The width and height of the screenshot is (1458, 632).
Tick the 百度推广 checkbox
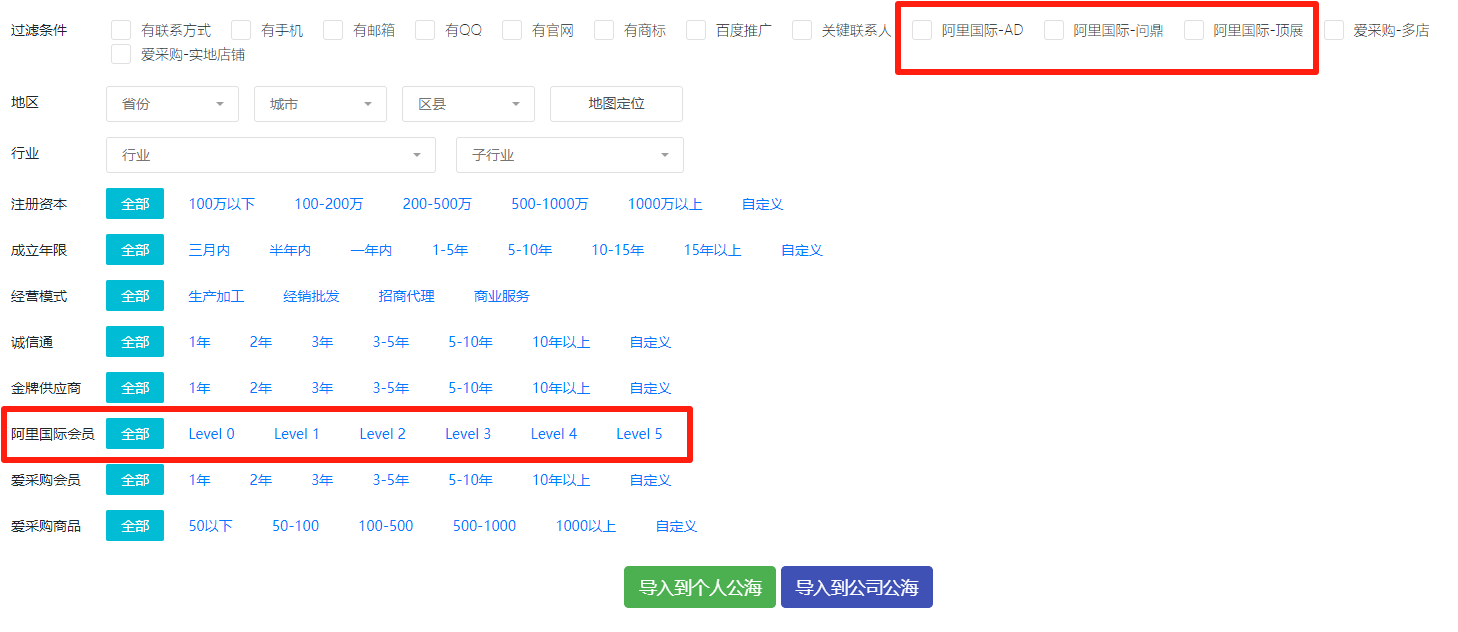pos(696,30)
